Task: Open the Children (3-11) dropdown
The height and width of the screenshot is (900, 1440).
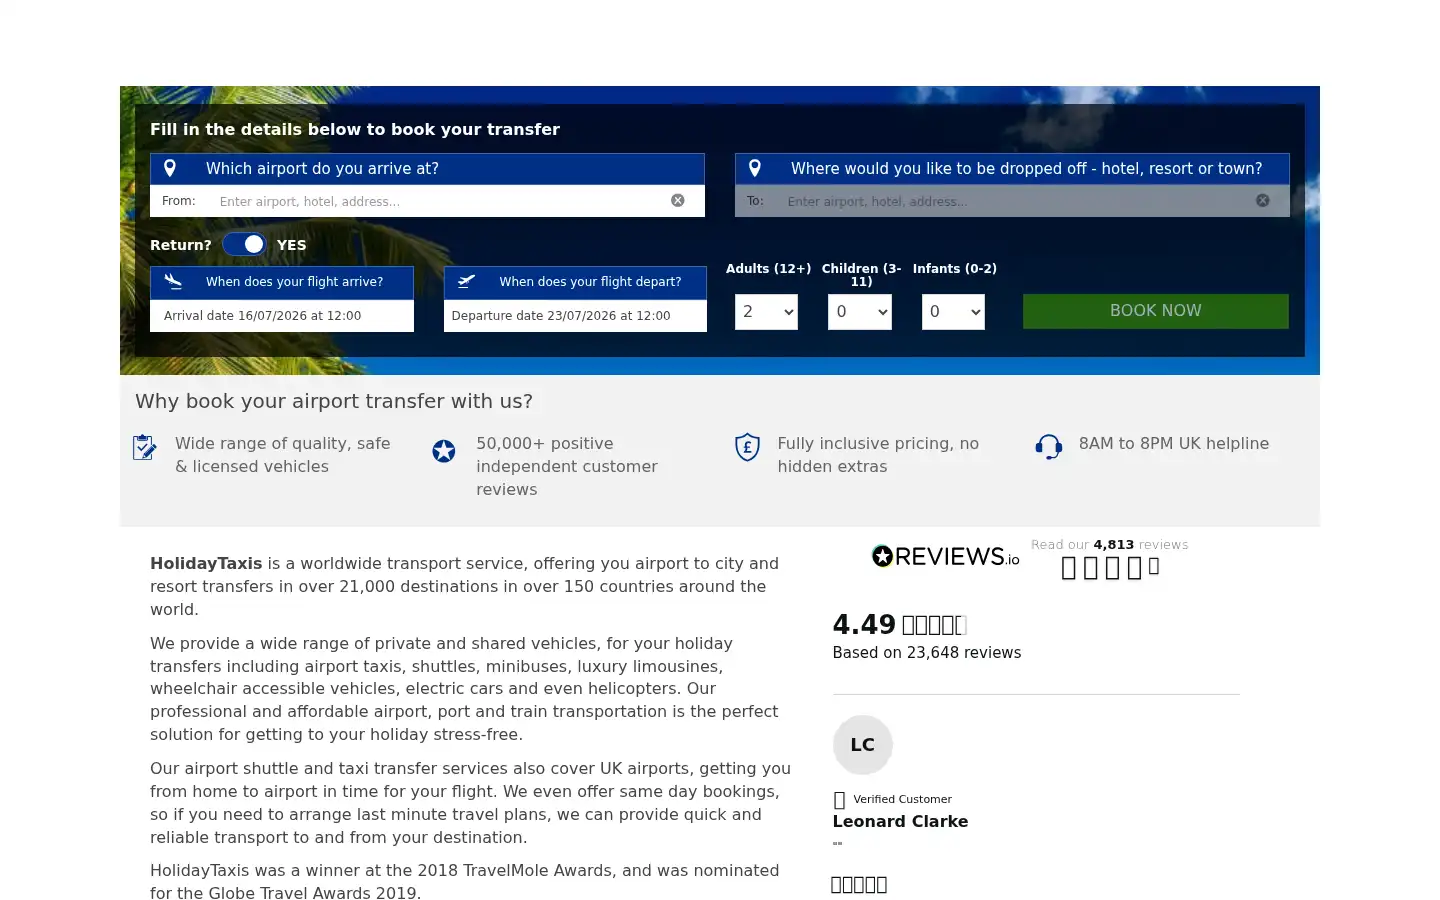Action: [860, 312]
